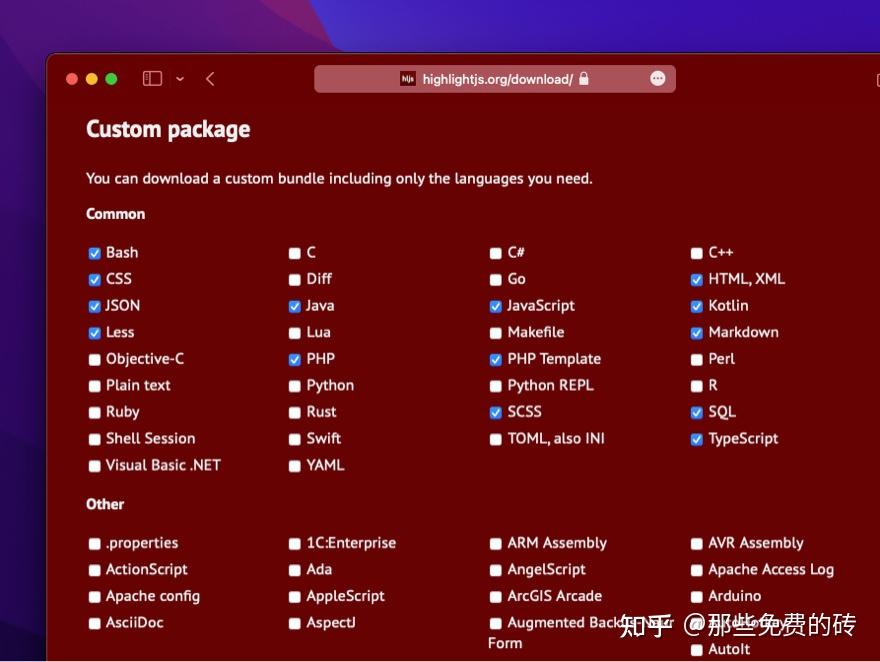880x662 pixels.
Task: Check the AppleScript checkbox
Action: [x=295, y=597]
